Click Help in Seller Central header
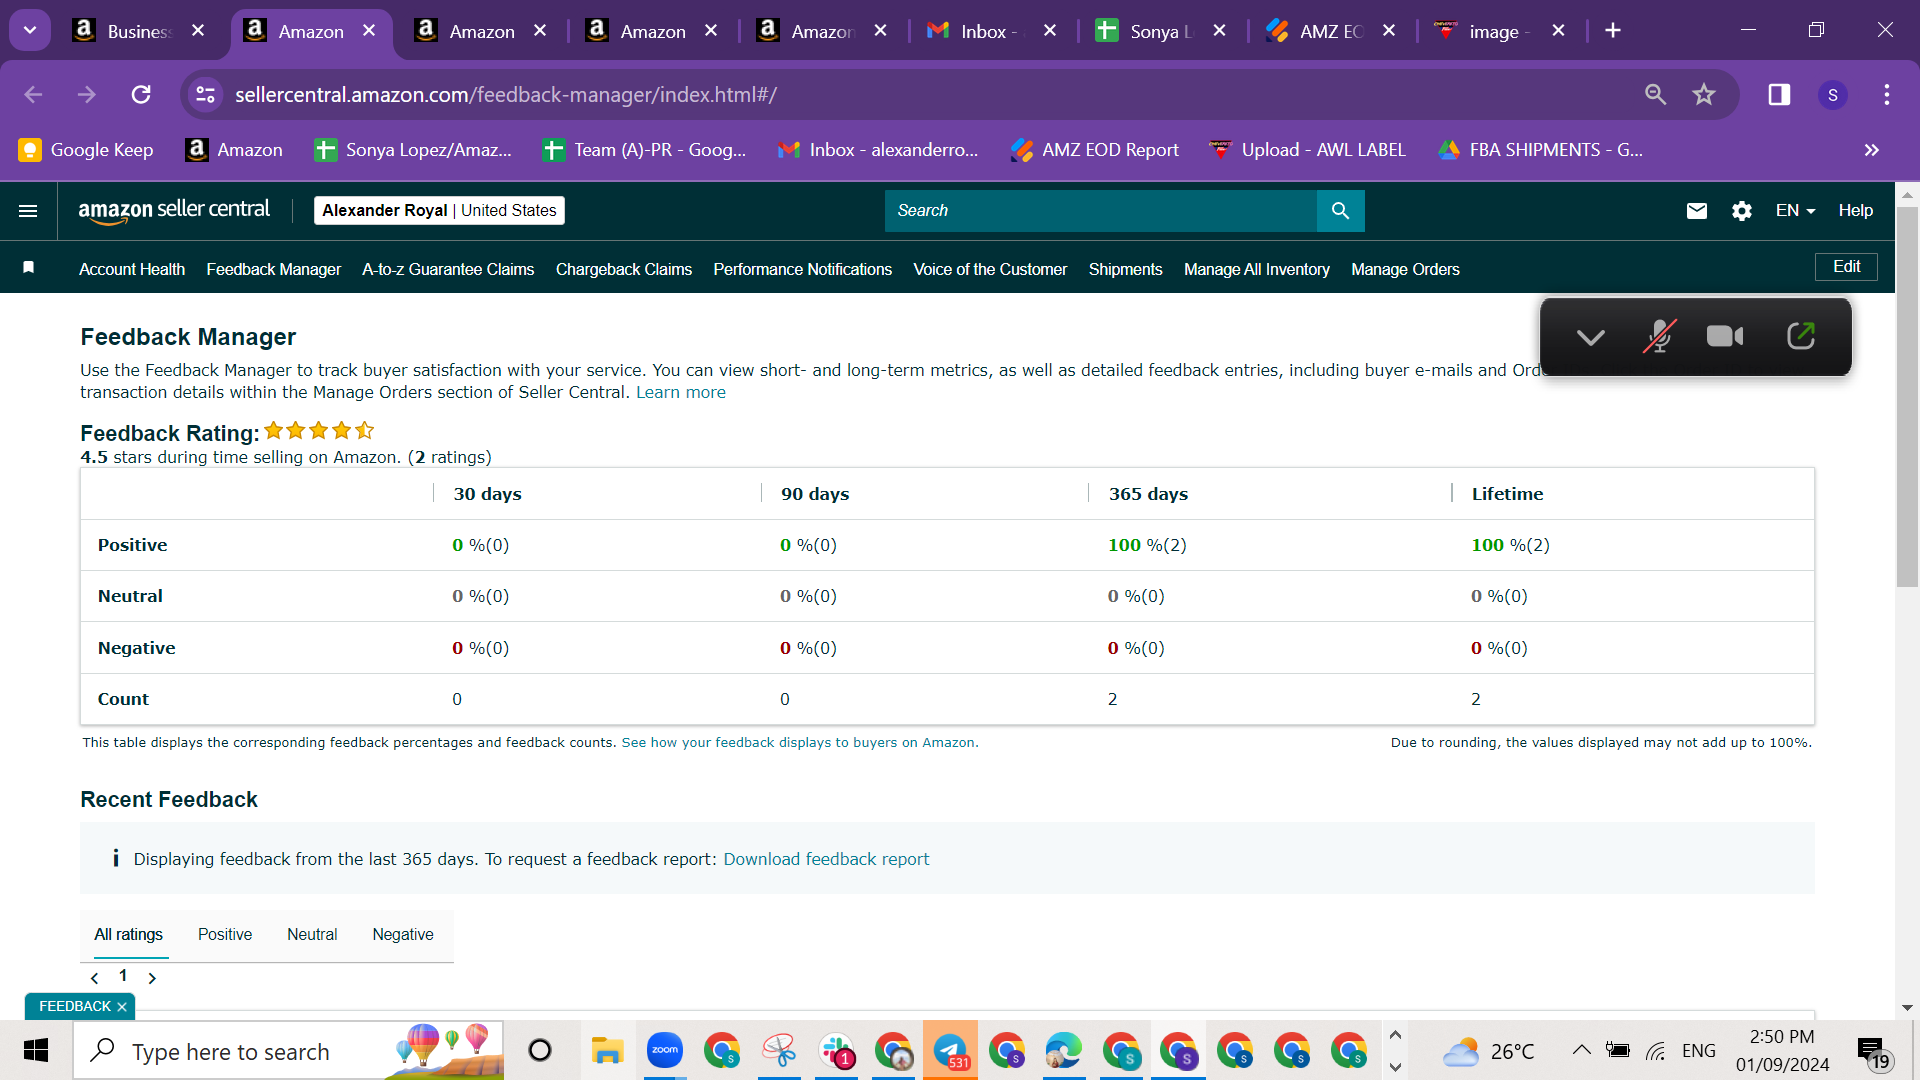 [1855, 210]
